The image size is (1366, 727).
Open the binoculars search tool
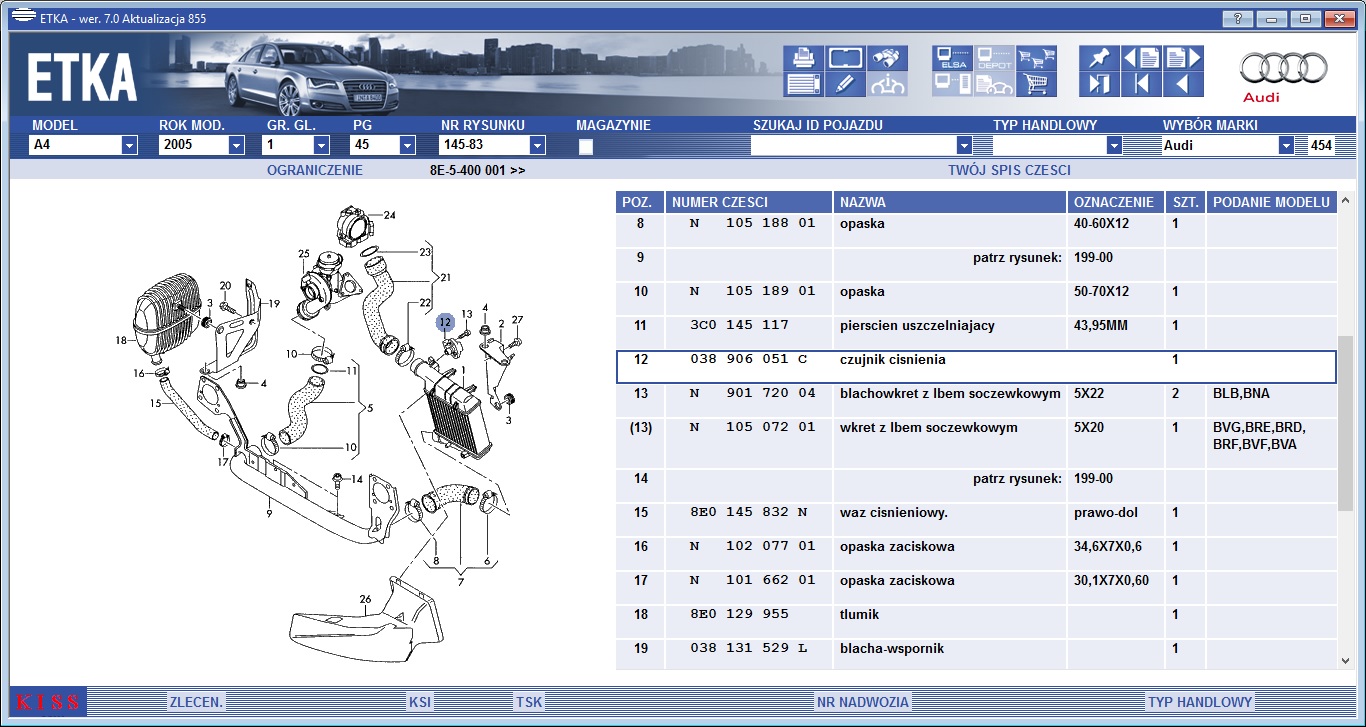[888, 58]
